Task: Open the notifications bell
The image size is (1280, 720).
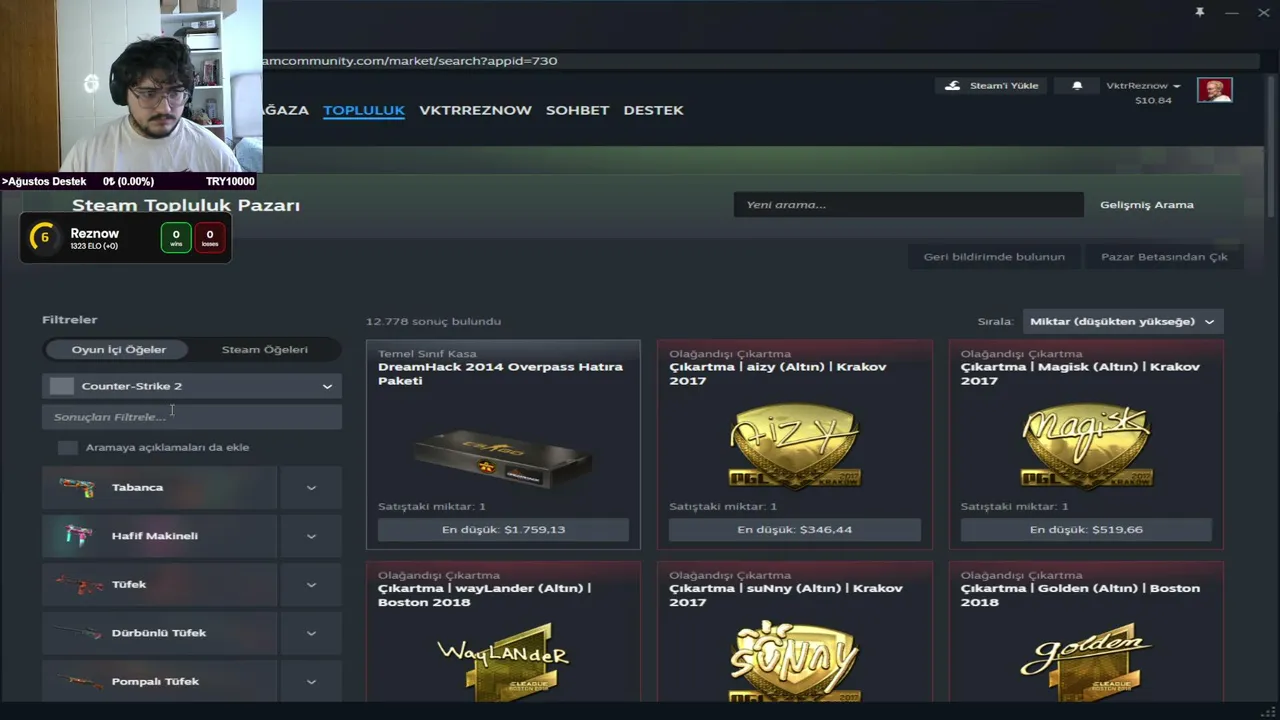Action: coord(1077,86)
